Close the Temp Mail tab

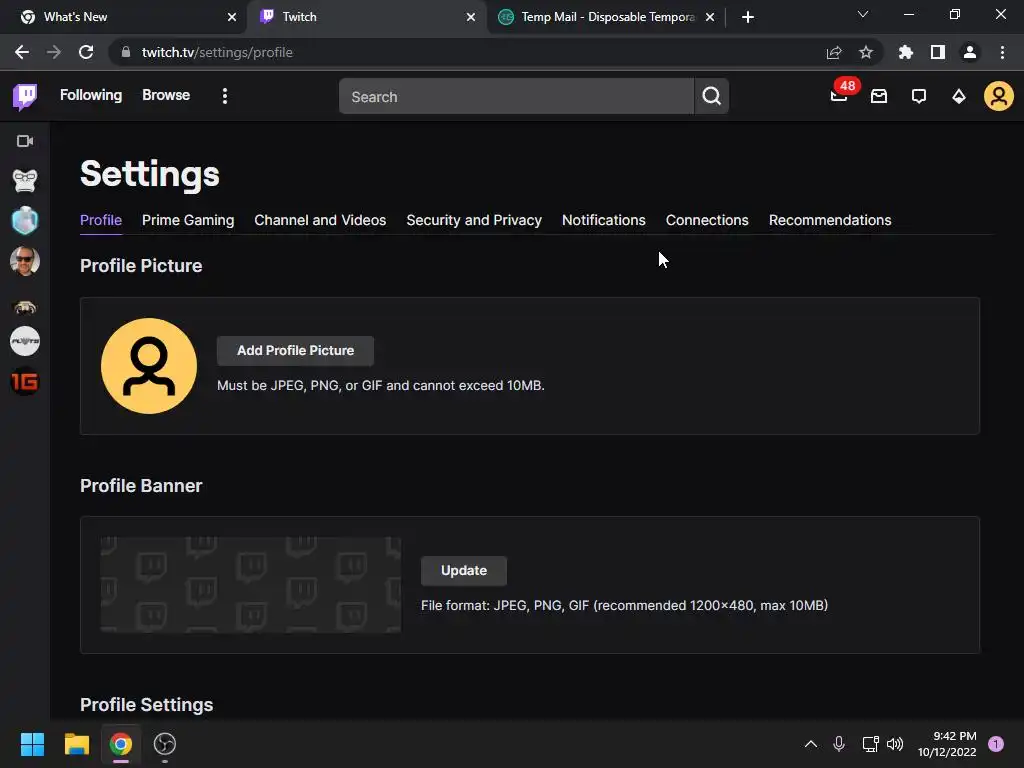[710, 17]
